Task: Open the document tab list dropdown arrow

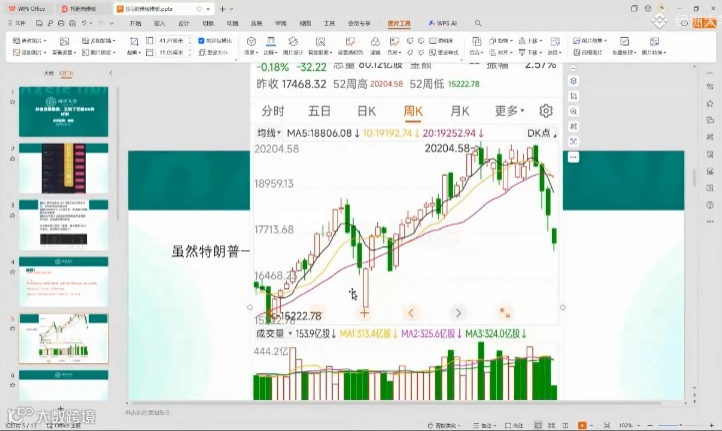Action: click(x=231, y=9)
